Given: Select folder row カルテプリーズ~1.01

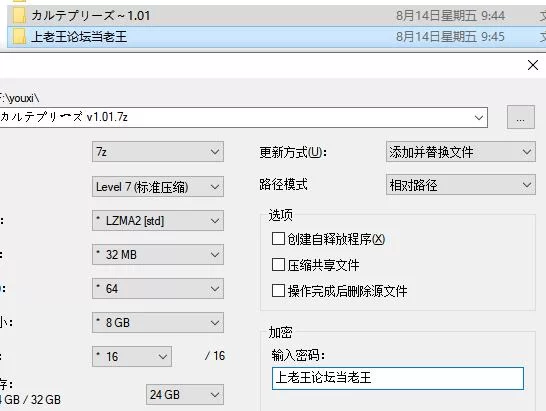Looking at the screenshot, I should pos(277,16).
